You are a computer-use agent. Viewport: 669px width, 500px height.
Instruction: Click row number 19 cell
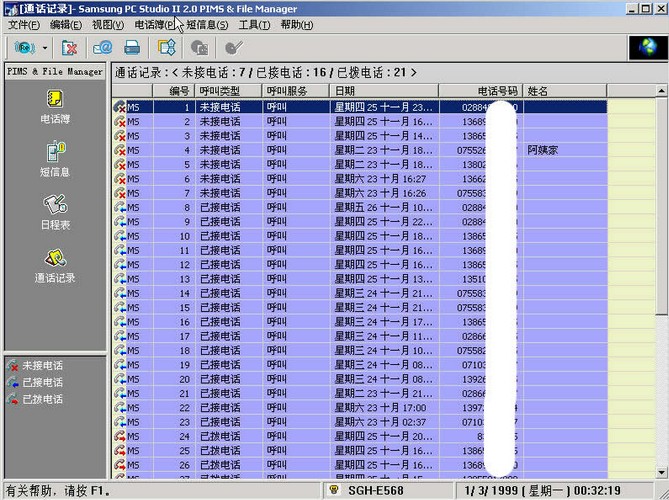[x=174, y=365]
